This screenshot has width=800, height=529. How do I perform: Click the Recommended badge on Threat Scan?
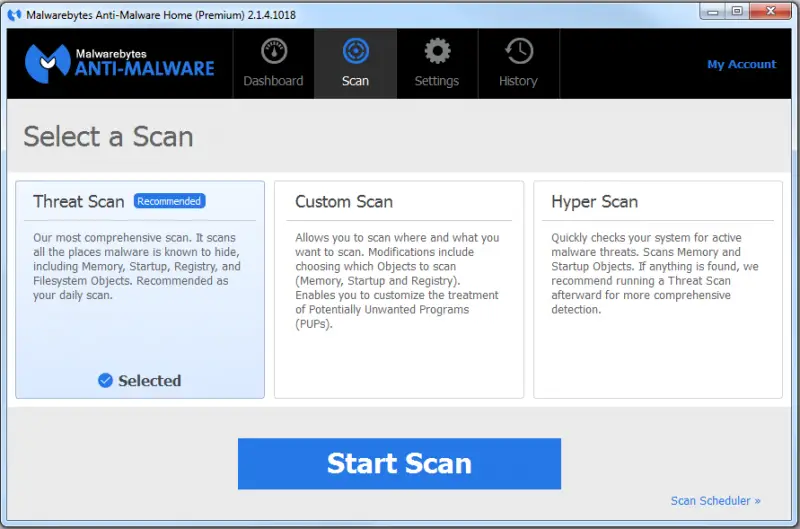169,201
